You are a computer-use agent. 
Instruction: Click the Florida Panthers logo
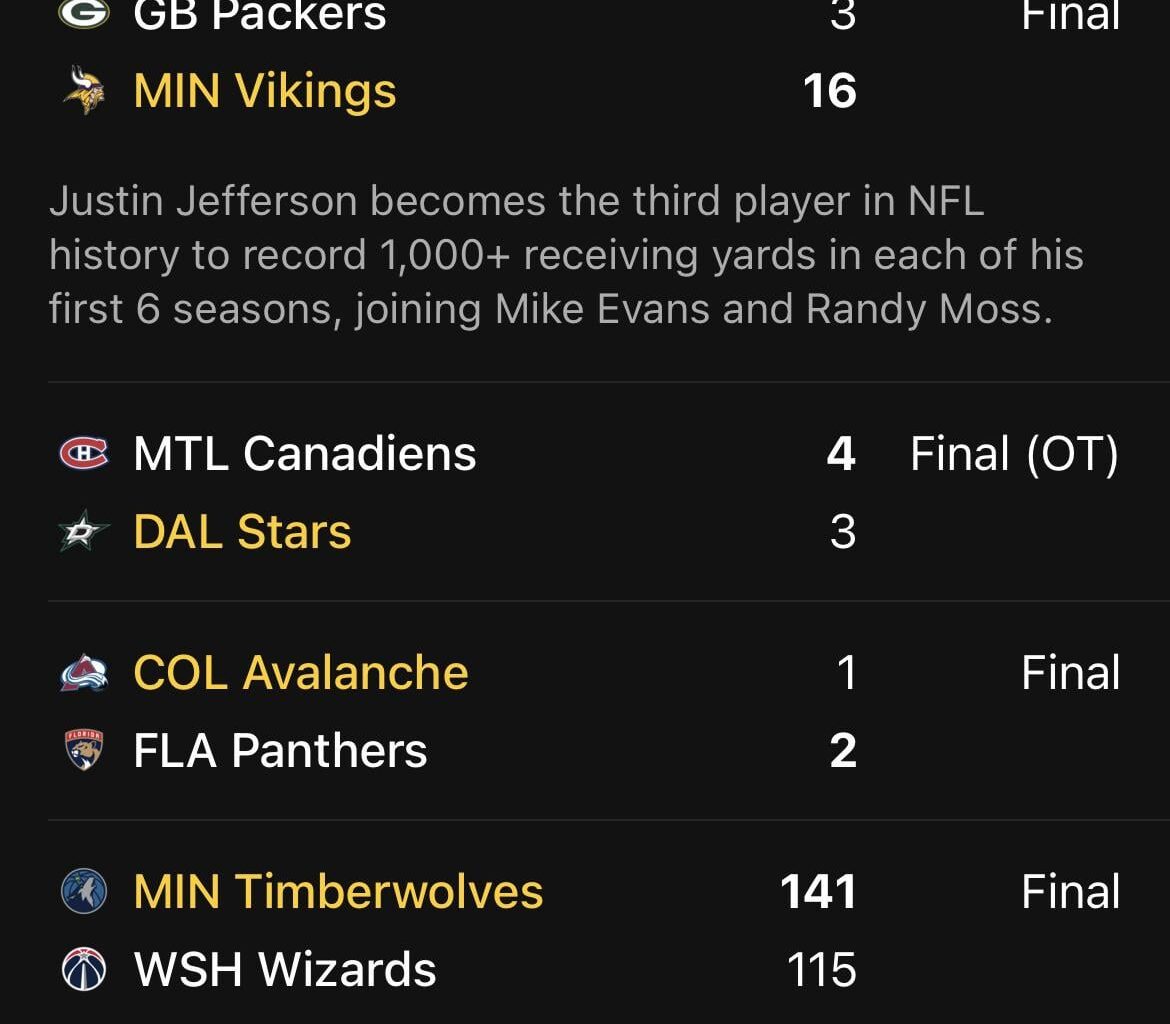[x=85, y=750]
